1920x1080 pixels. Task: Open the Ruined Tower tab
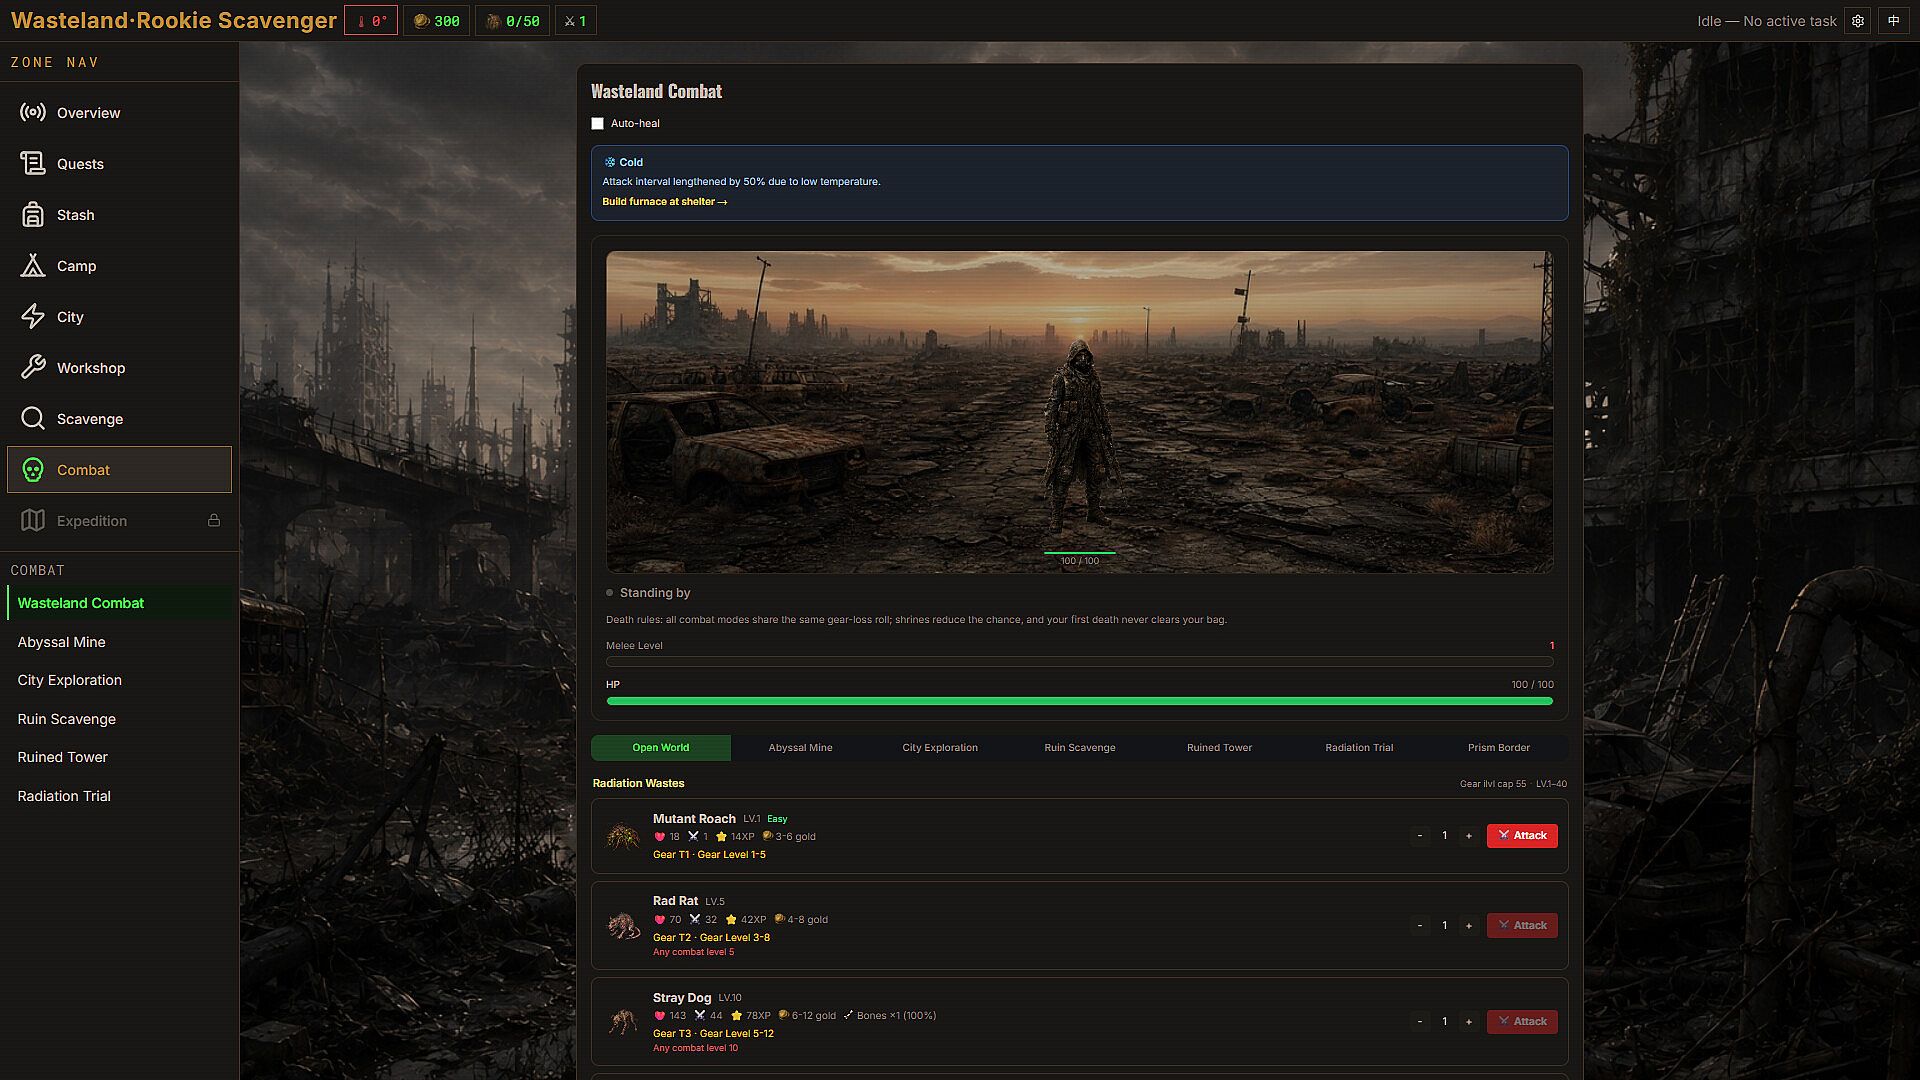click(1219, 748)
